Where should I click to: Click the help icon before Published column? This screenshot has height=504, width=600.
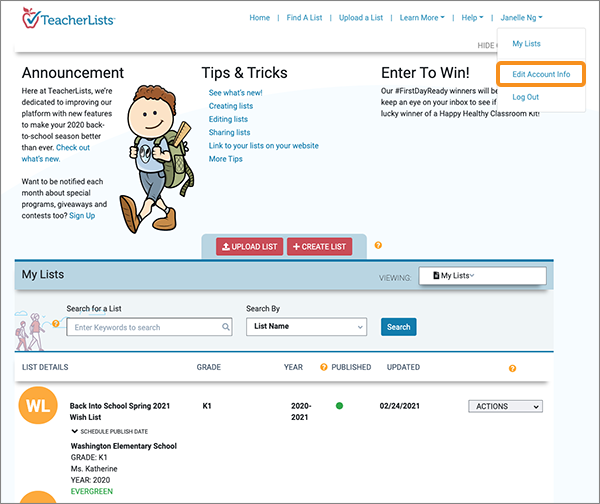tap(324, 367)
